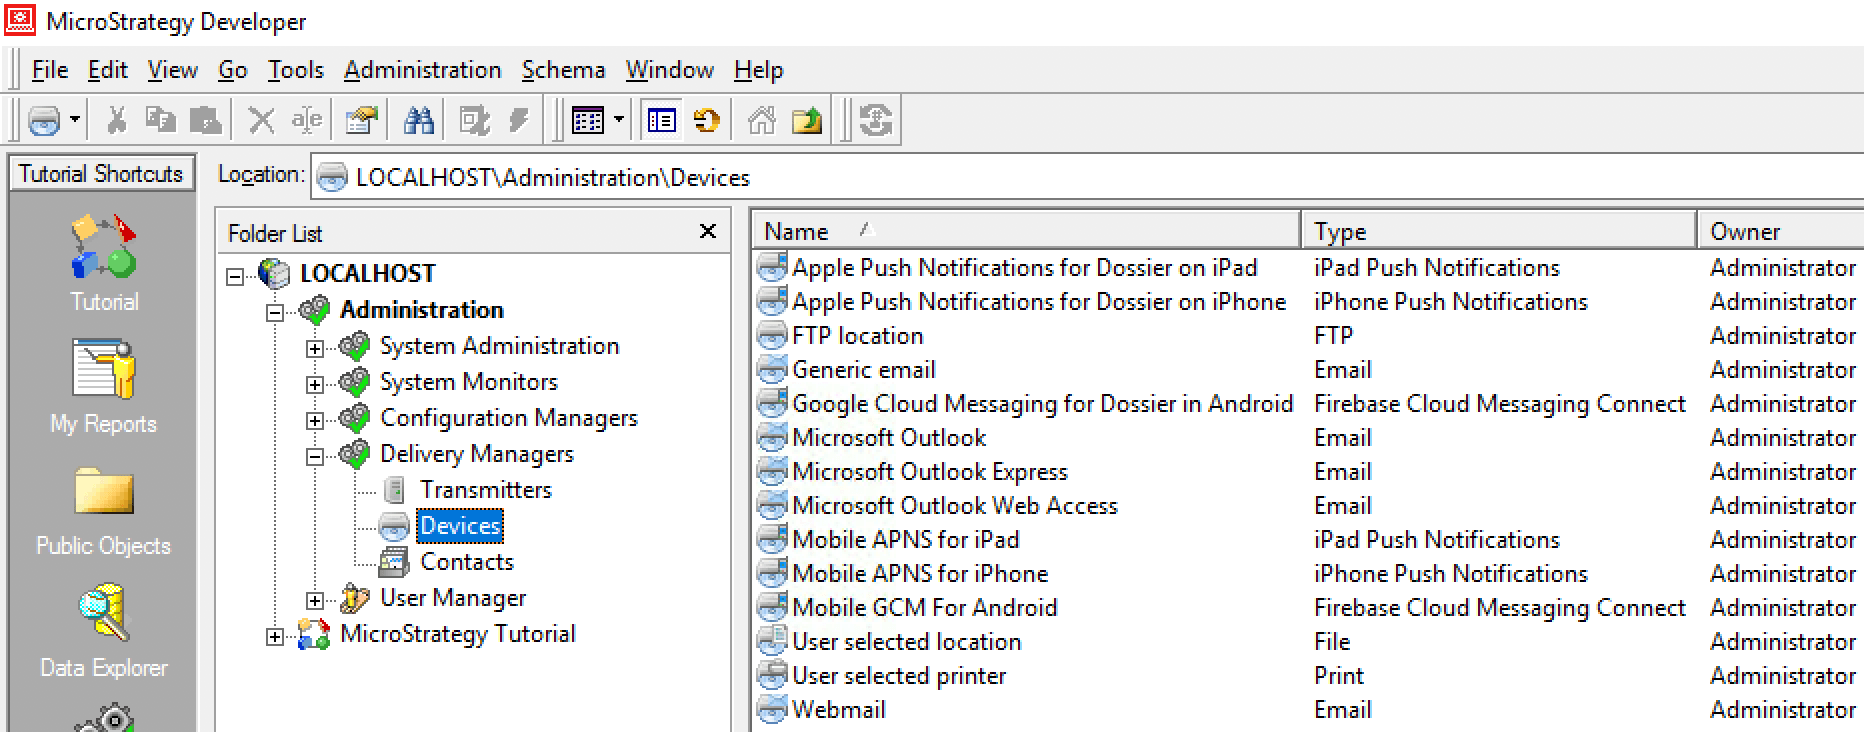Close the Folder List panel
The height and width of the screenshot is (732, 1864).
tap(707, 232)
